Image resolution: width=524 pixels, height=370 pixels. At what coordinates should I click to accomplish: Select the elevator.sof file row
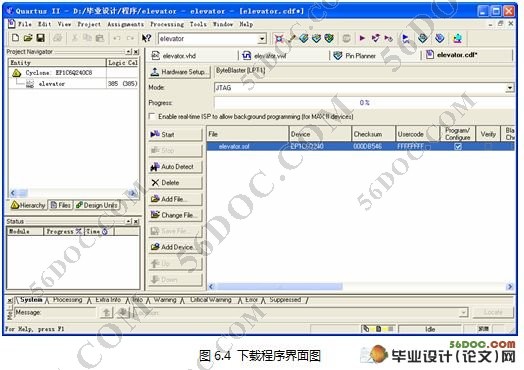pos(360,146)
